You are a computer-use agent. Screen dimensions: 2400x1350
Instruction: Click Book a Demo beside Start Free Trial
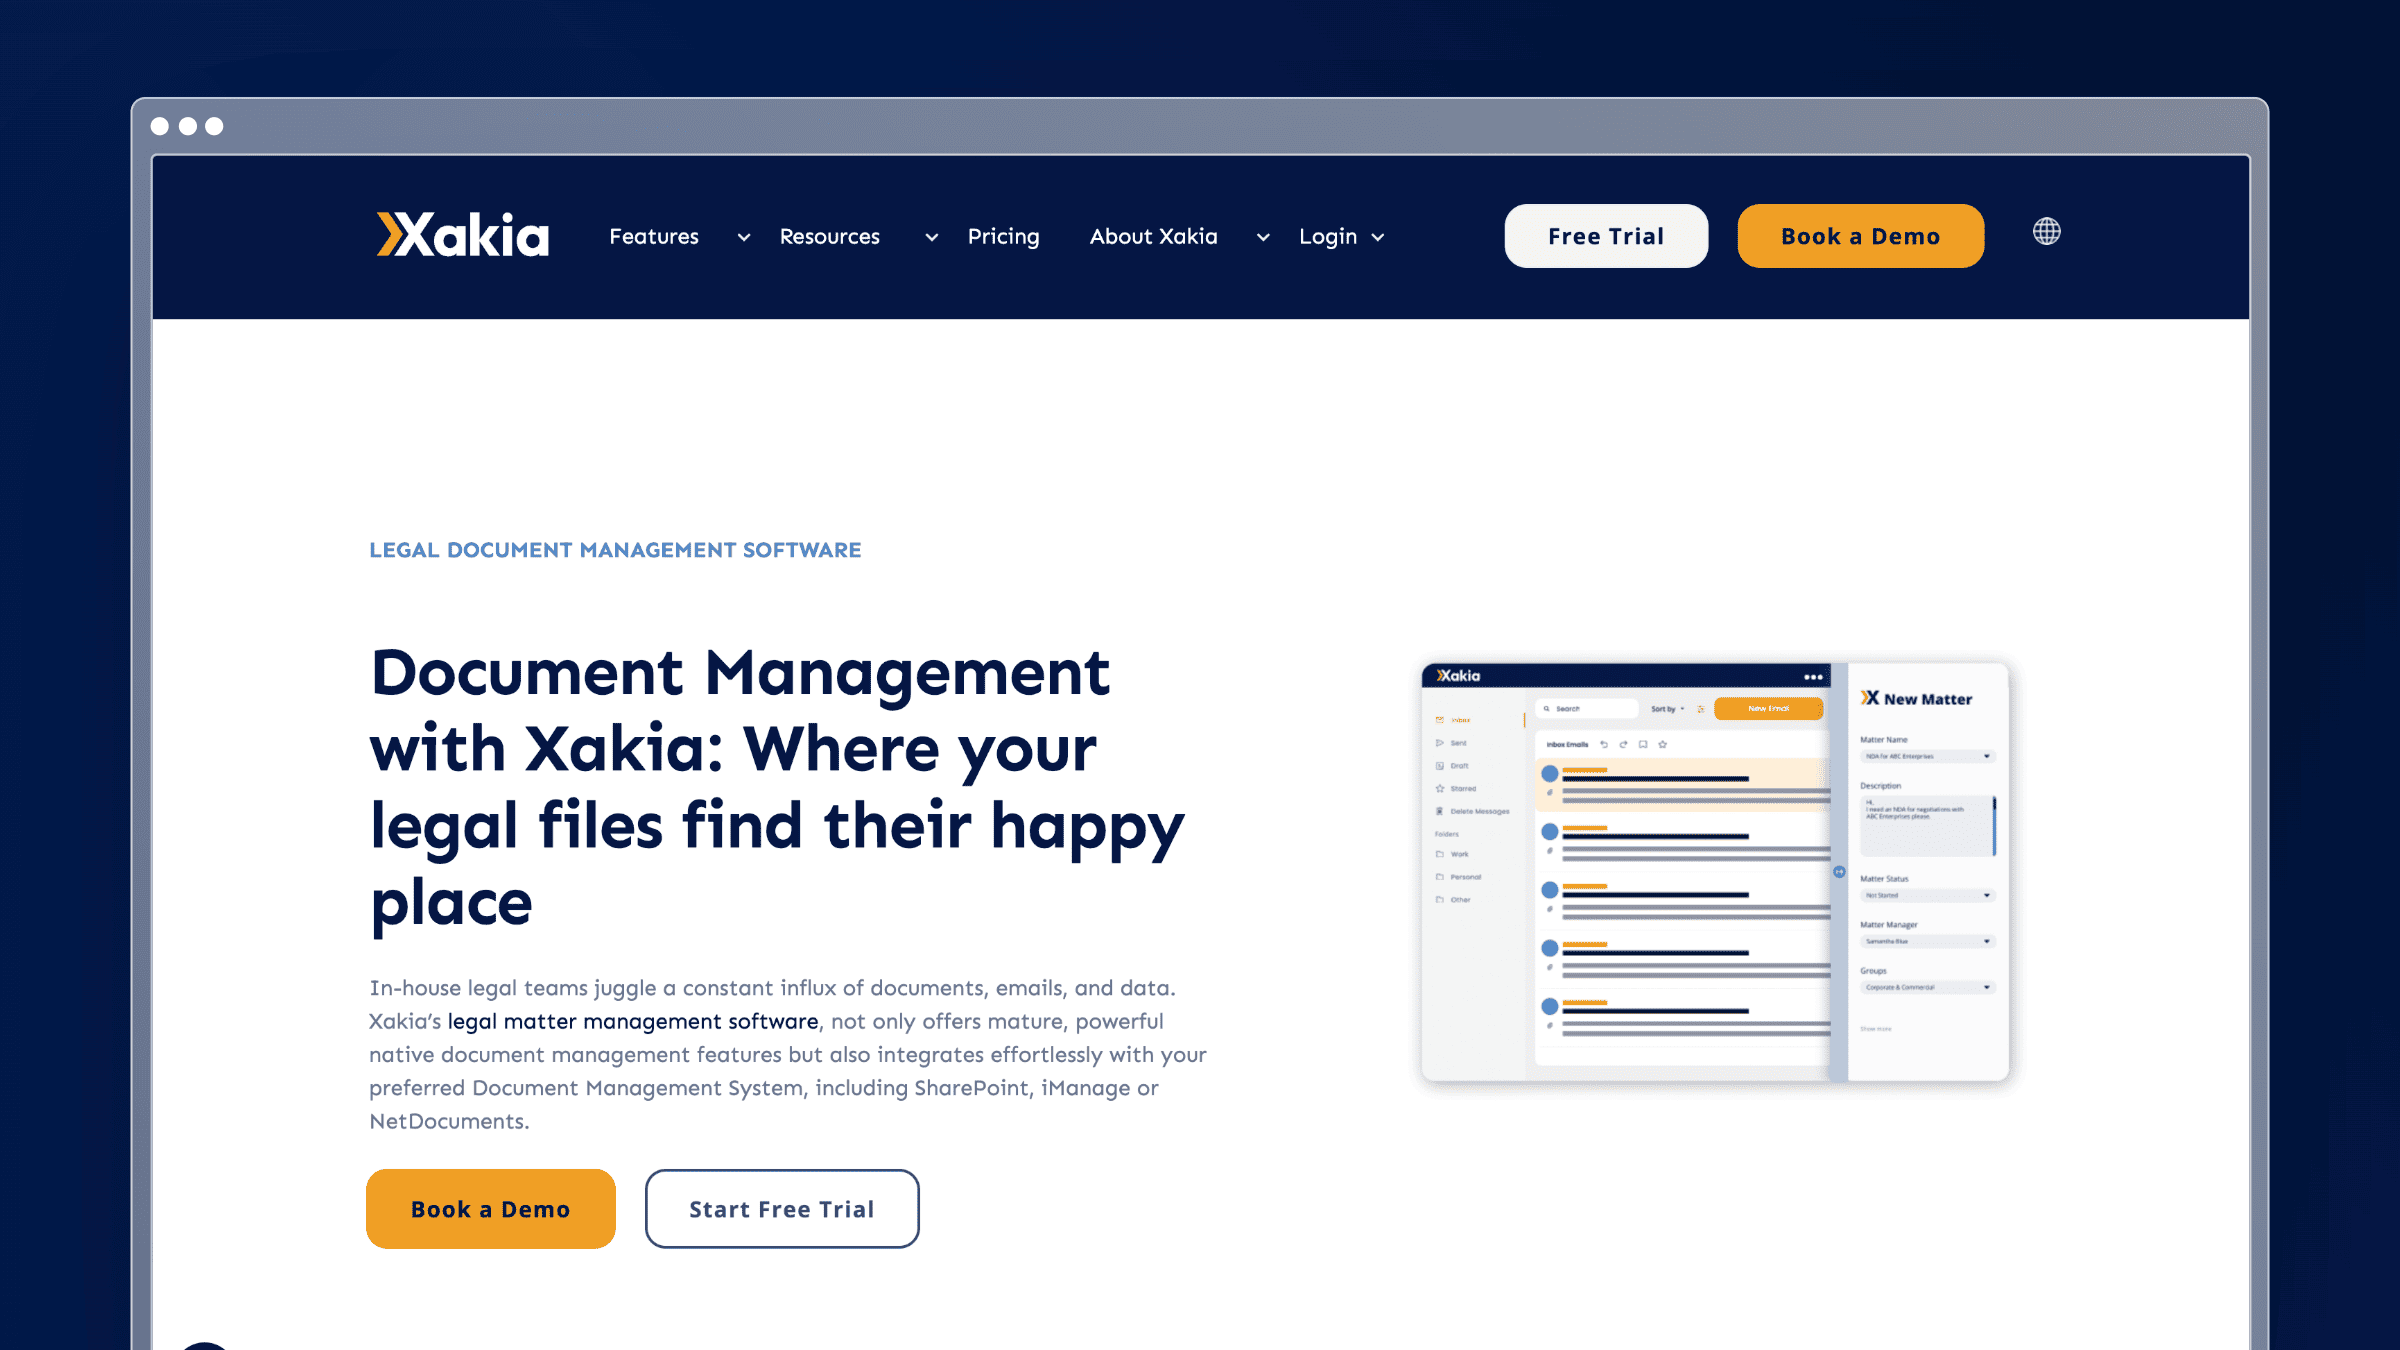click(x=490, y=1209)
